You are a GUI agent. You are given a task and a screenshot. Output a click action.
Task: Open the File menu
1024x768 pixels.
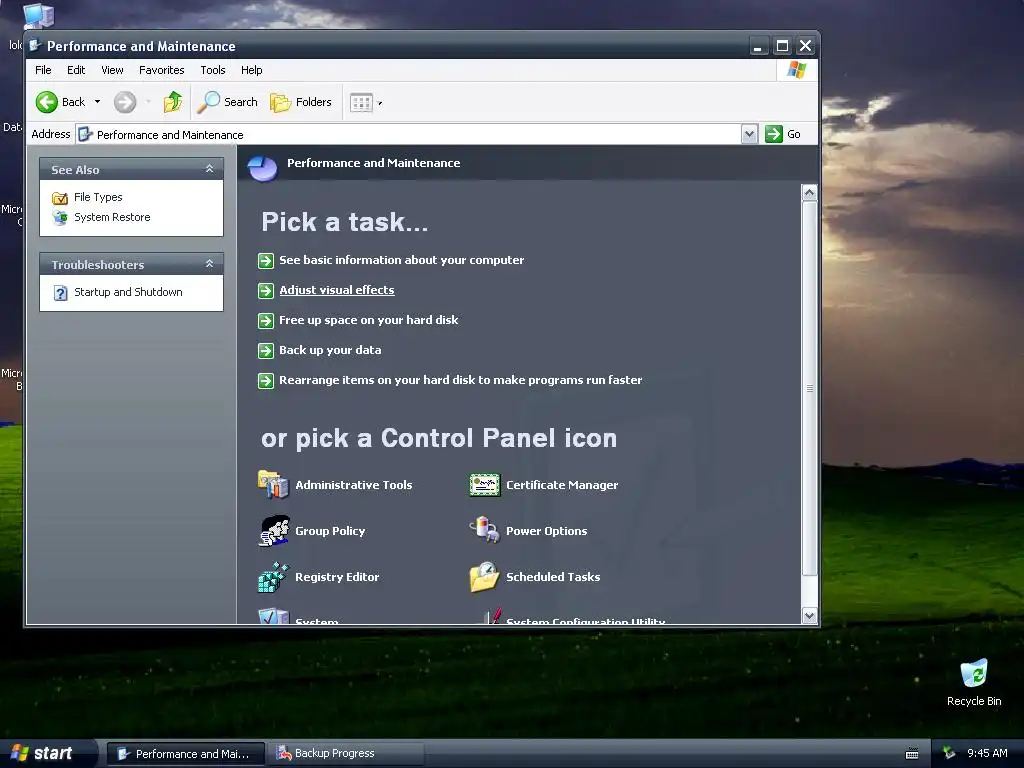click(43, 70)
